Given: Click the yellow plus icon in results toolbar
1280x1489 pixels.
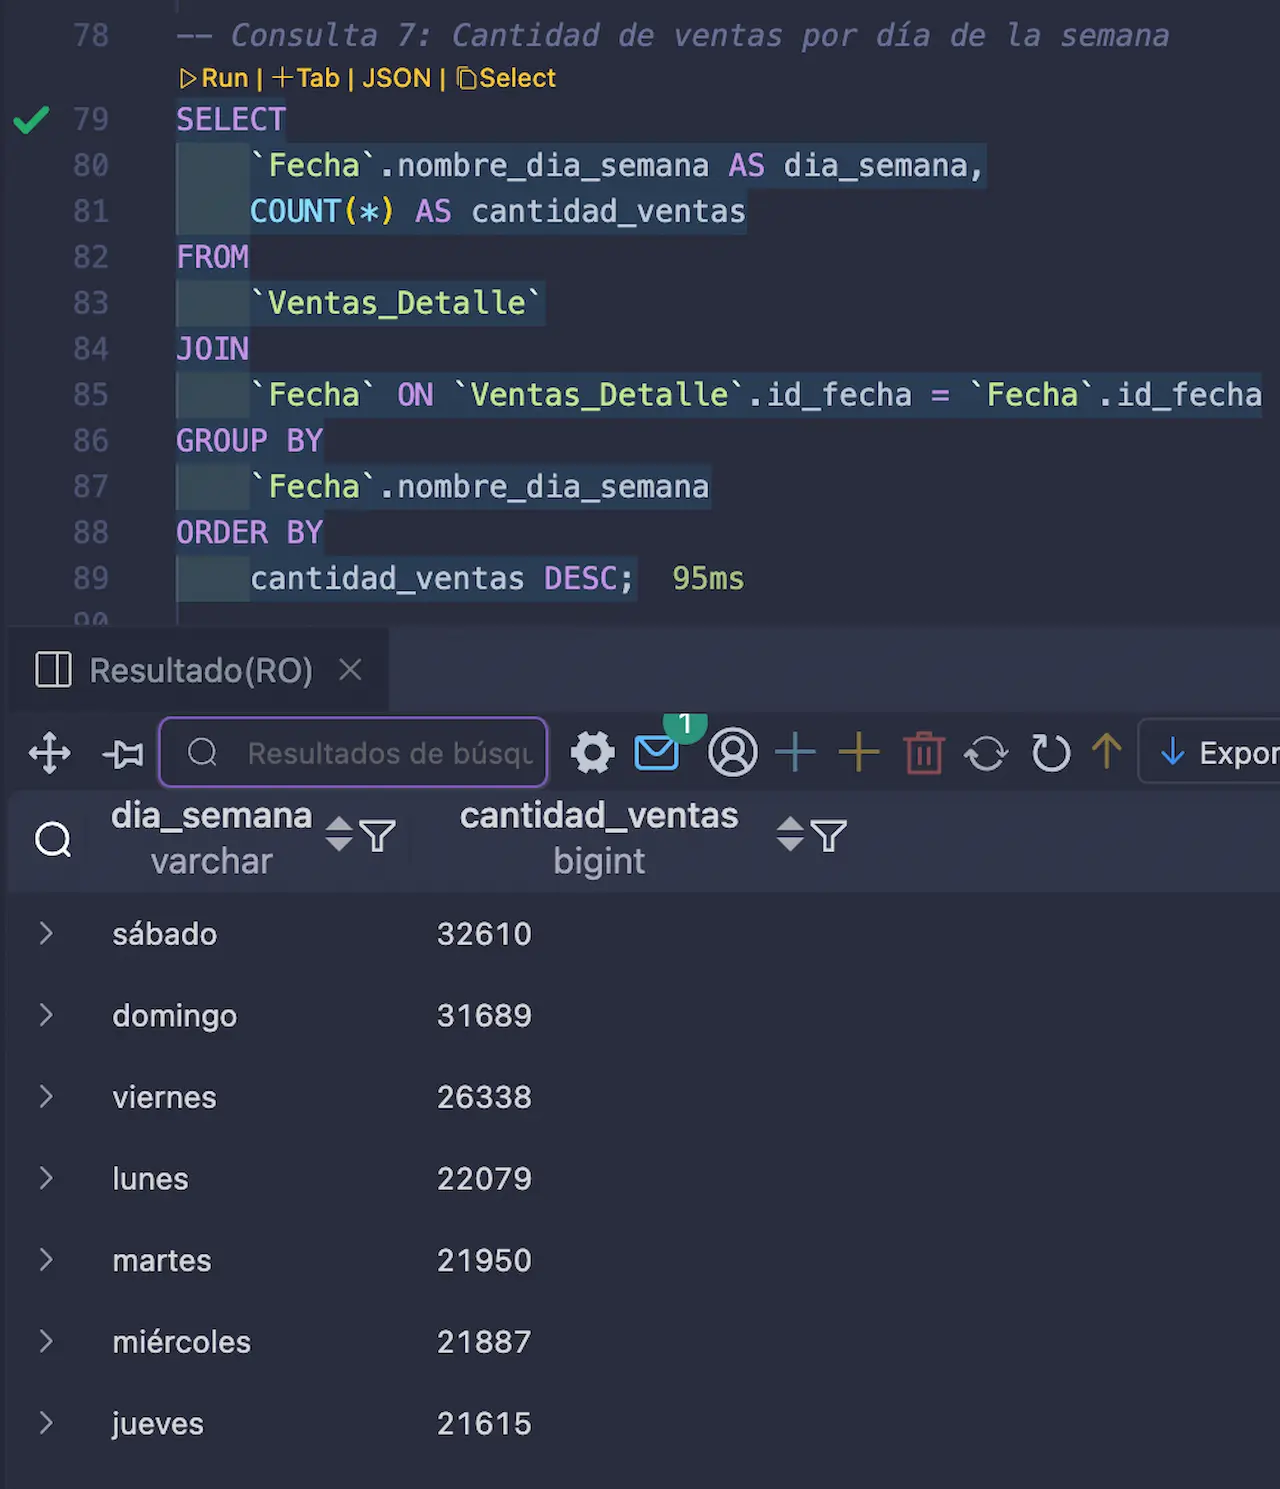Looking at the screenshot, I should coord(859,753).
